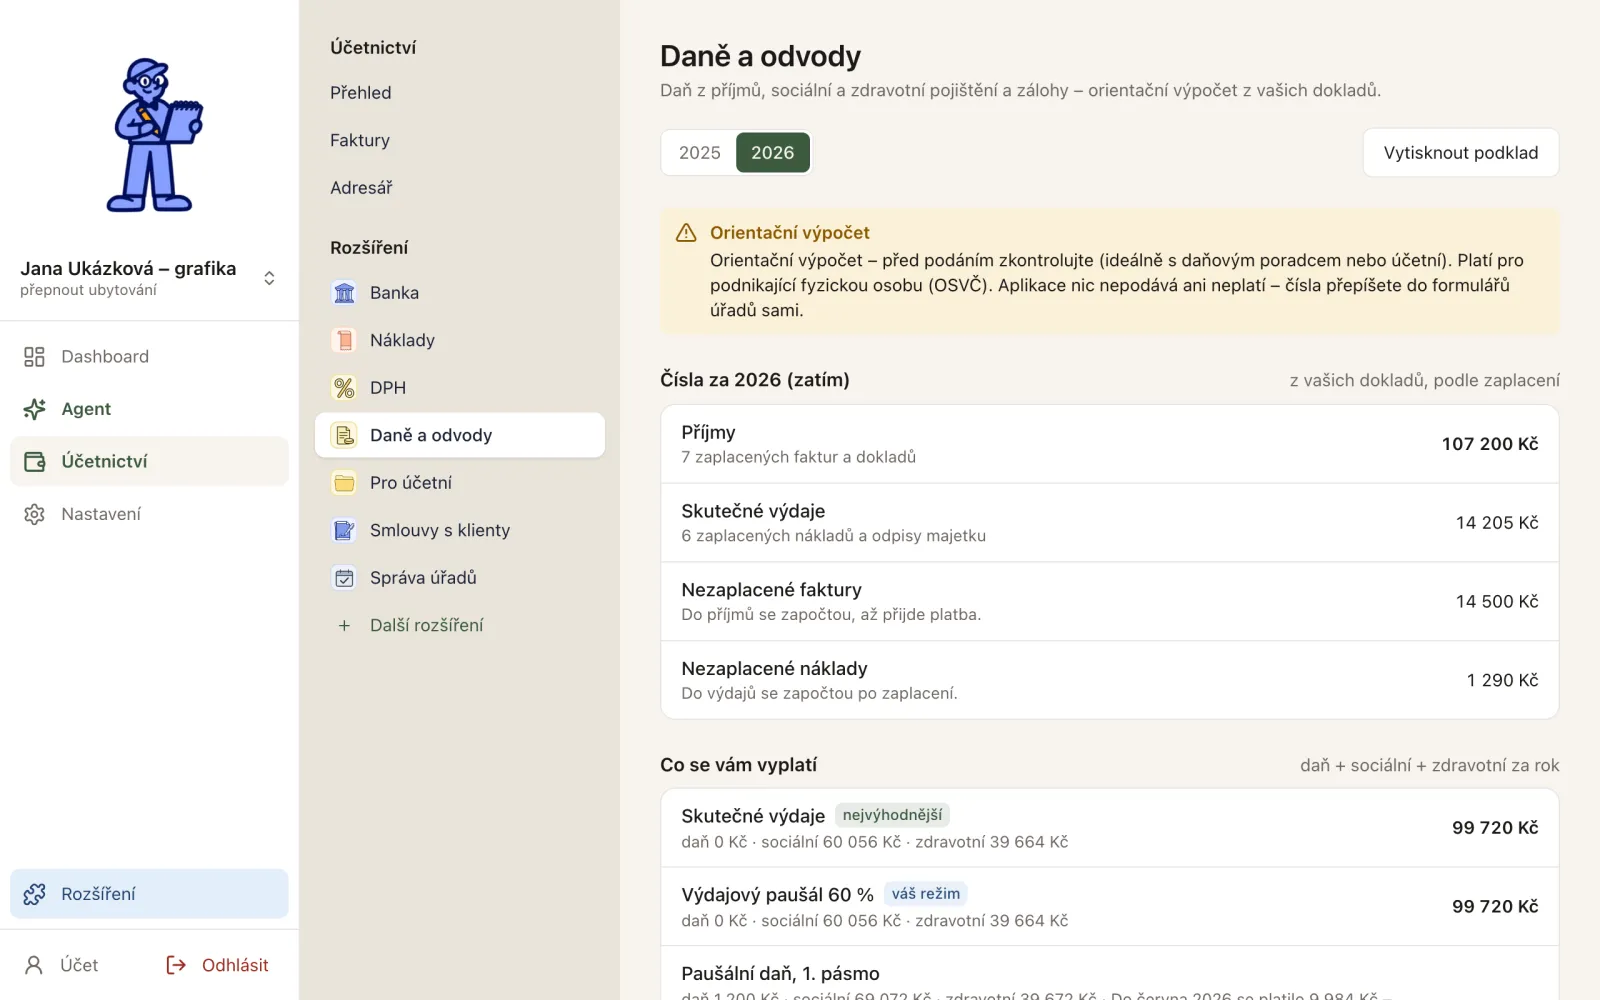This screenshot has height=1000, width=1600.
Task: Click the Agent sparkle icon
Action: click(x=34, y=409)
